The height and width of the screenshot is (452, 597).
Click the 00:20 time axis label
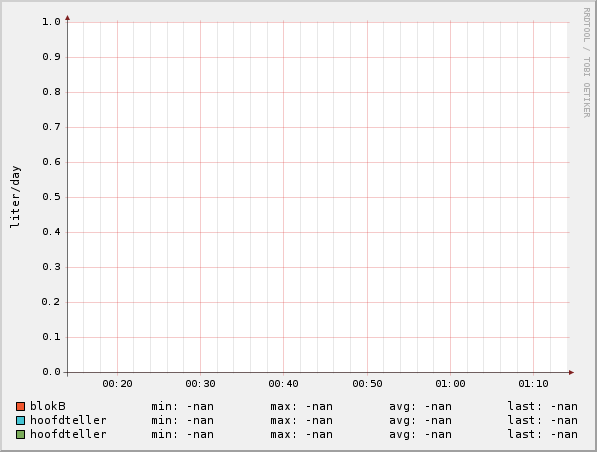(x=117, y=383)
